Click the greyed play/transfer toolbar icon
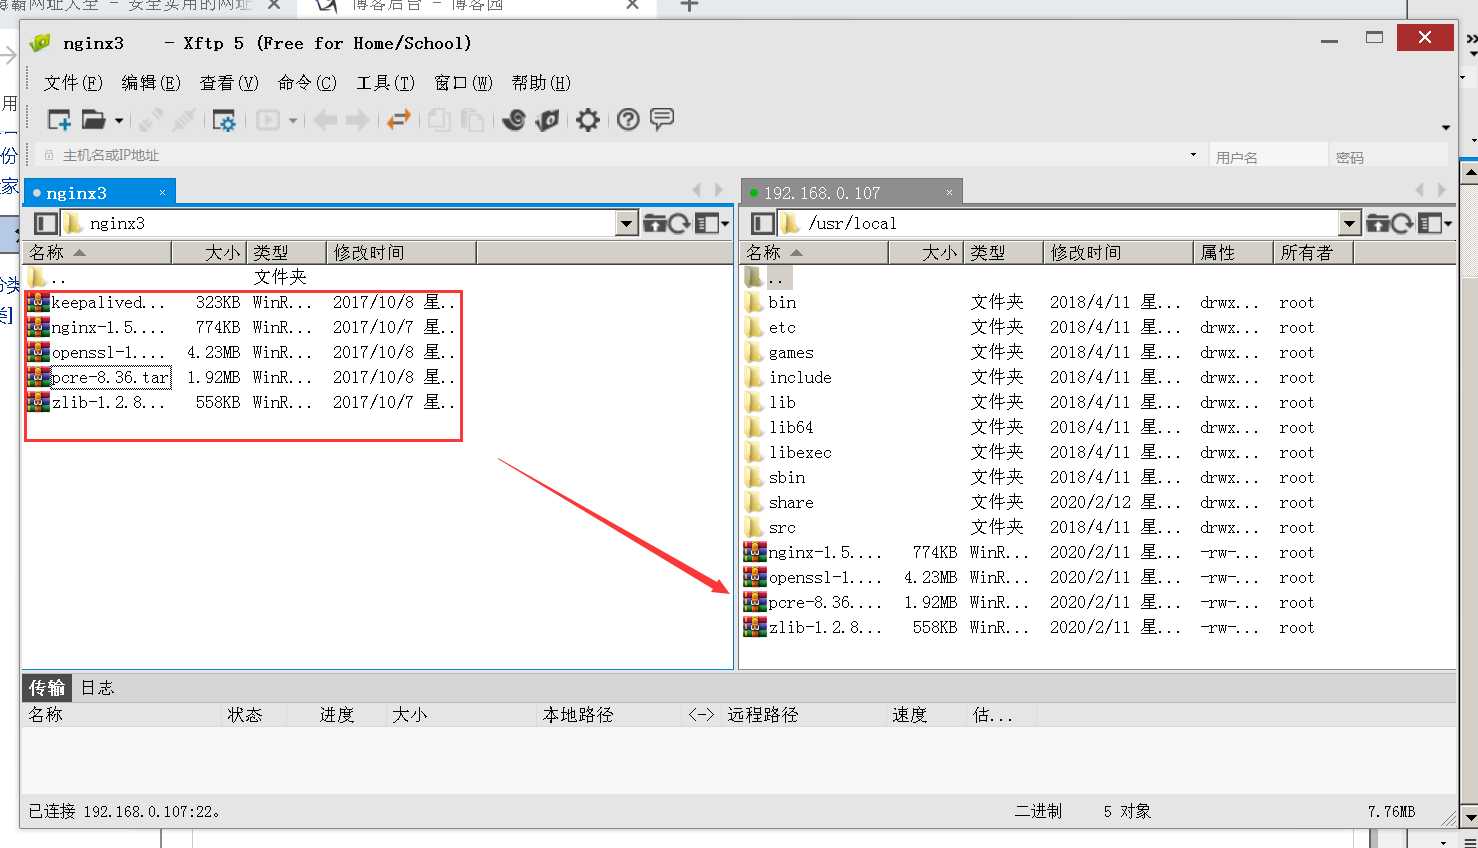1478x848 pixels. click(x=268, y=120)
